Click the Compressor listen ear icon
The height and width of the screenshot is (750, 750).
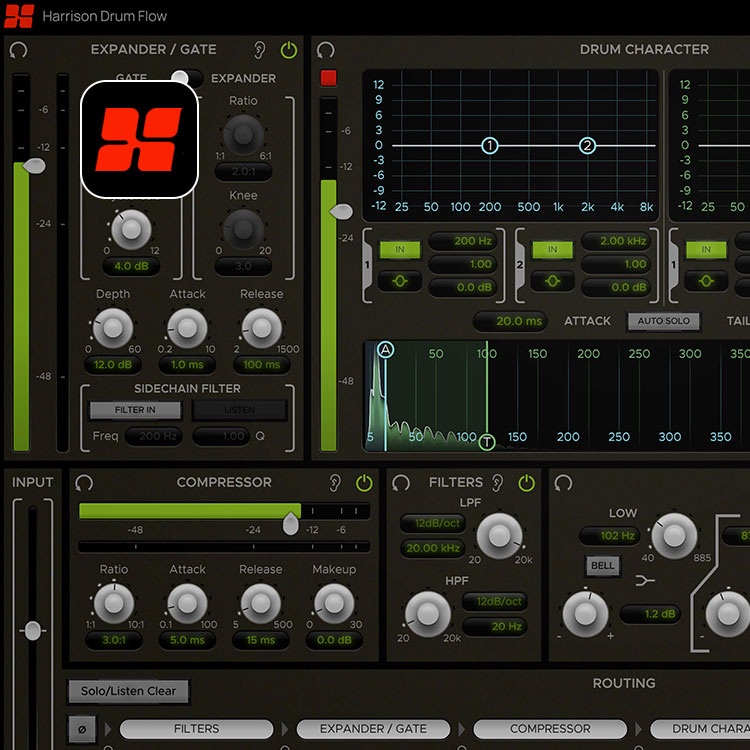tap(336, 483)
